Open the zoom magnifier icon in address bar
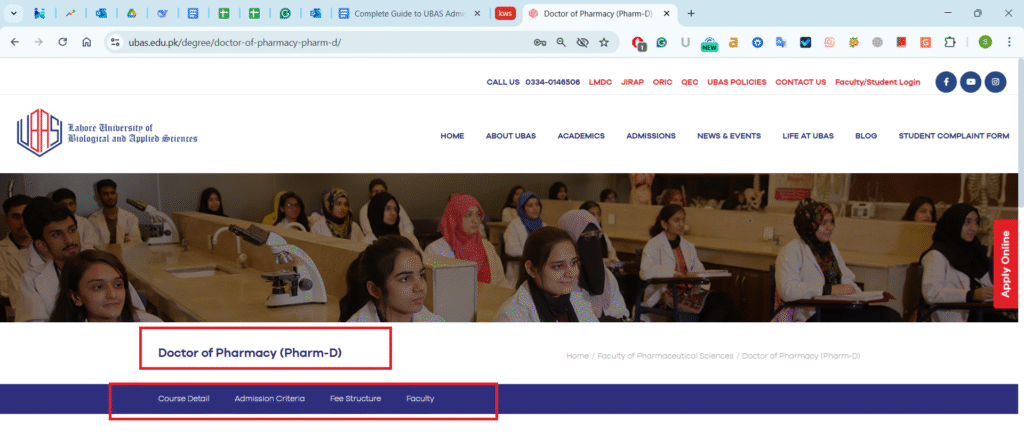The height and width of the screenshot is (447, 1024). (561, 43)
